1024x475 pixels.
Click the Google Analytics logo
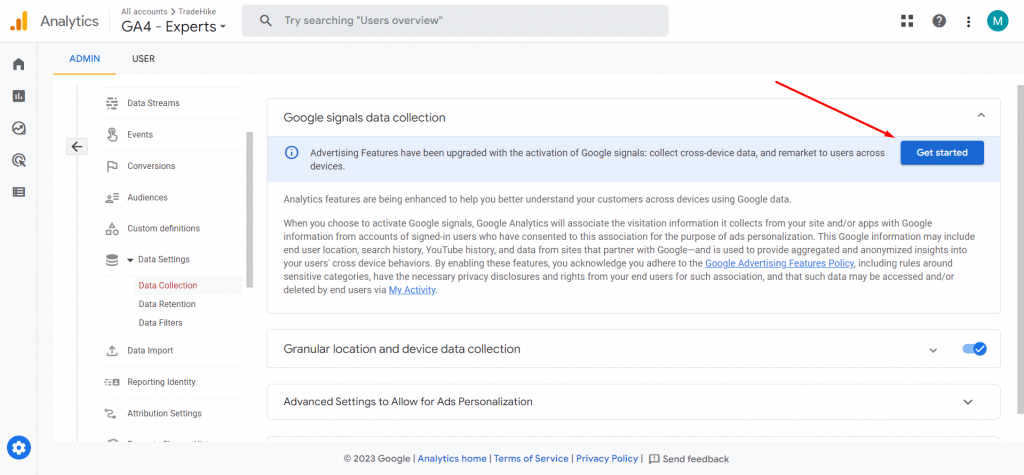pos(18,21)
